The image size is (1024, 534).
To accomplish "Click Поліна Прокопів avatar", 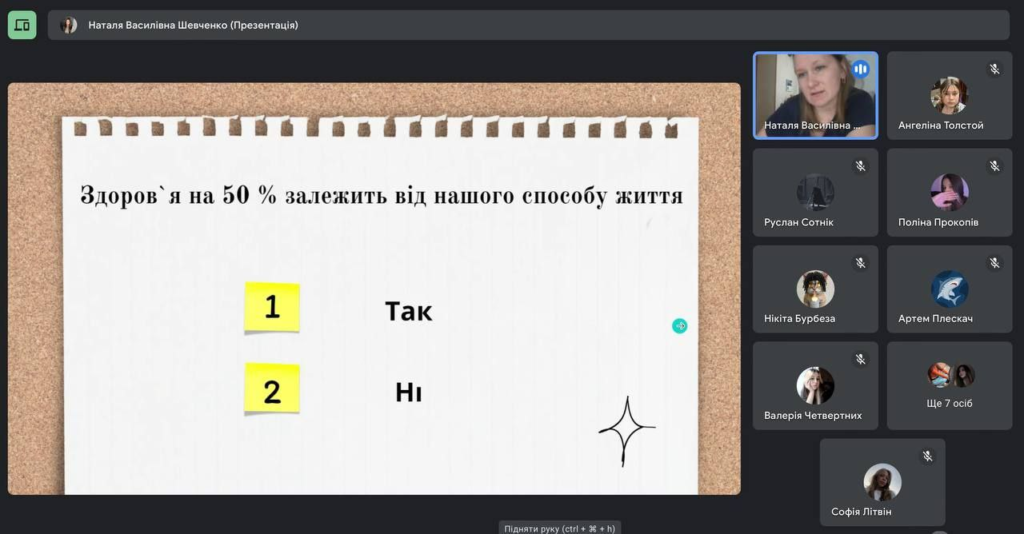I will pyautogui.click(x=950, y=192).
